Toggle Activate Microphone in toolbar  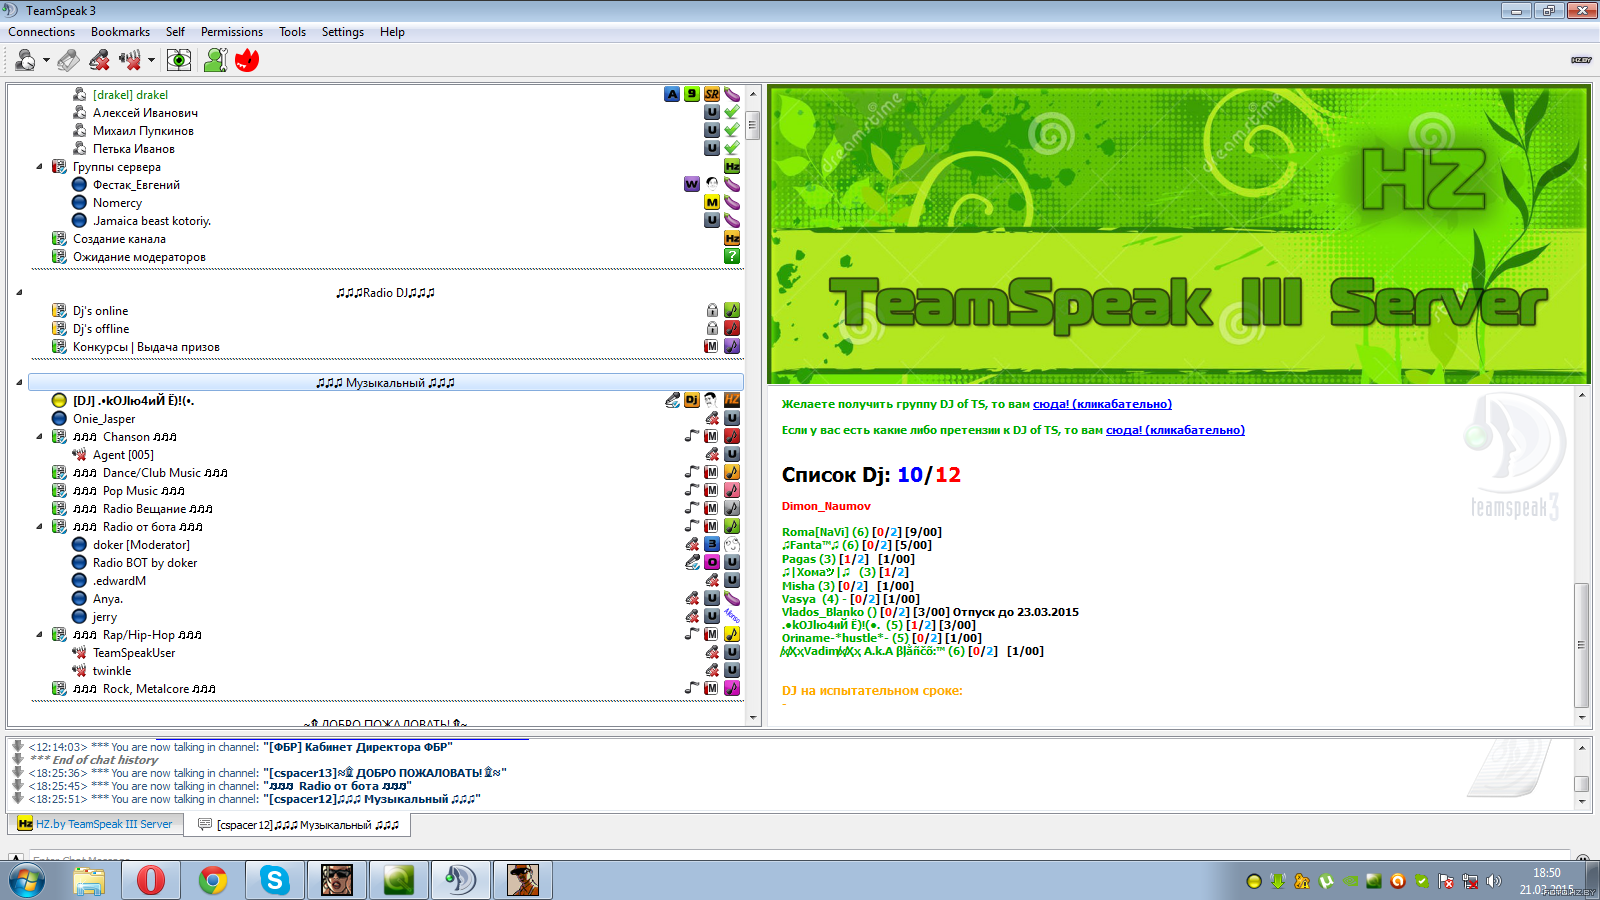[68, 61]
